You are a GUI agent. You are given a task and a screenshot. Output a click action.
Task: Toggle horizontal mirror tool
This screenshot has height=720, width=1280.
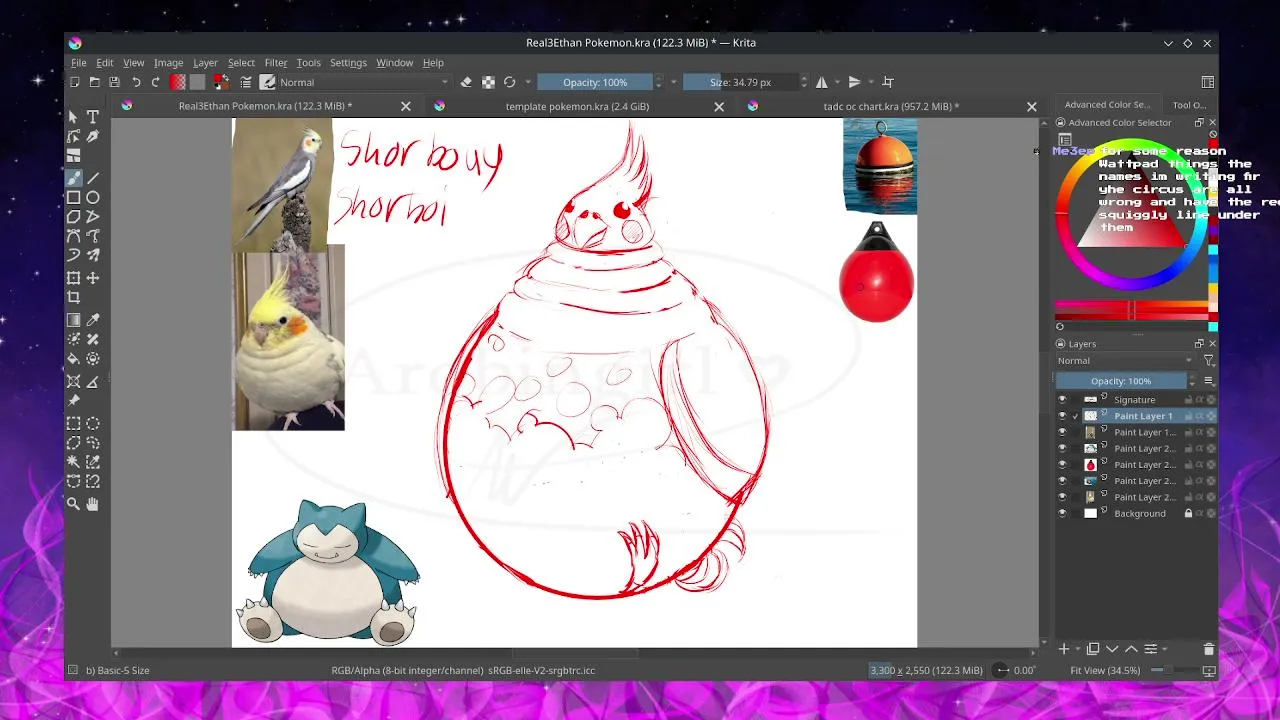pos(822,82)
